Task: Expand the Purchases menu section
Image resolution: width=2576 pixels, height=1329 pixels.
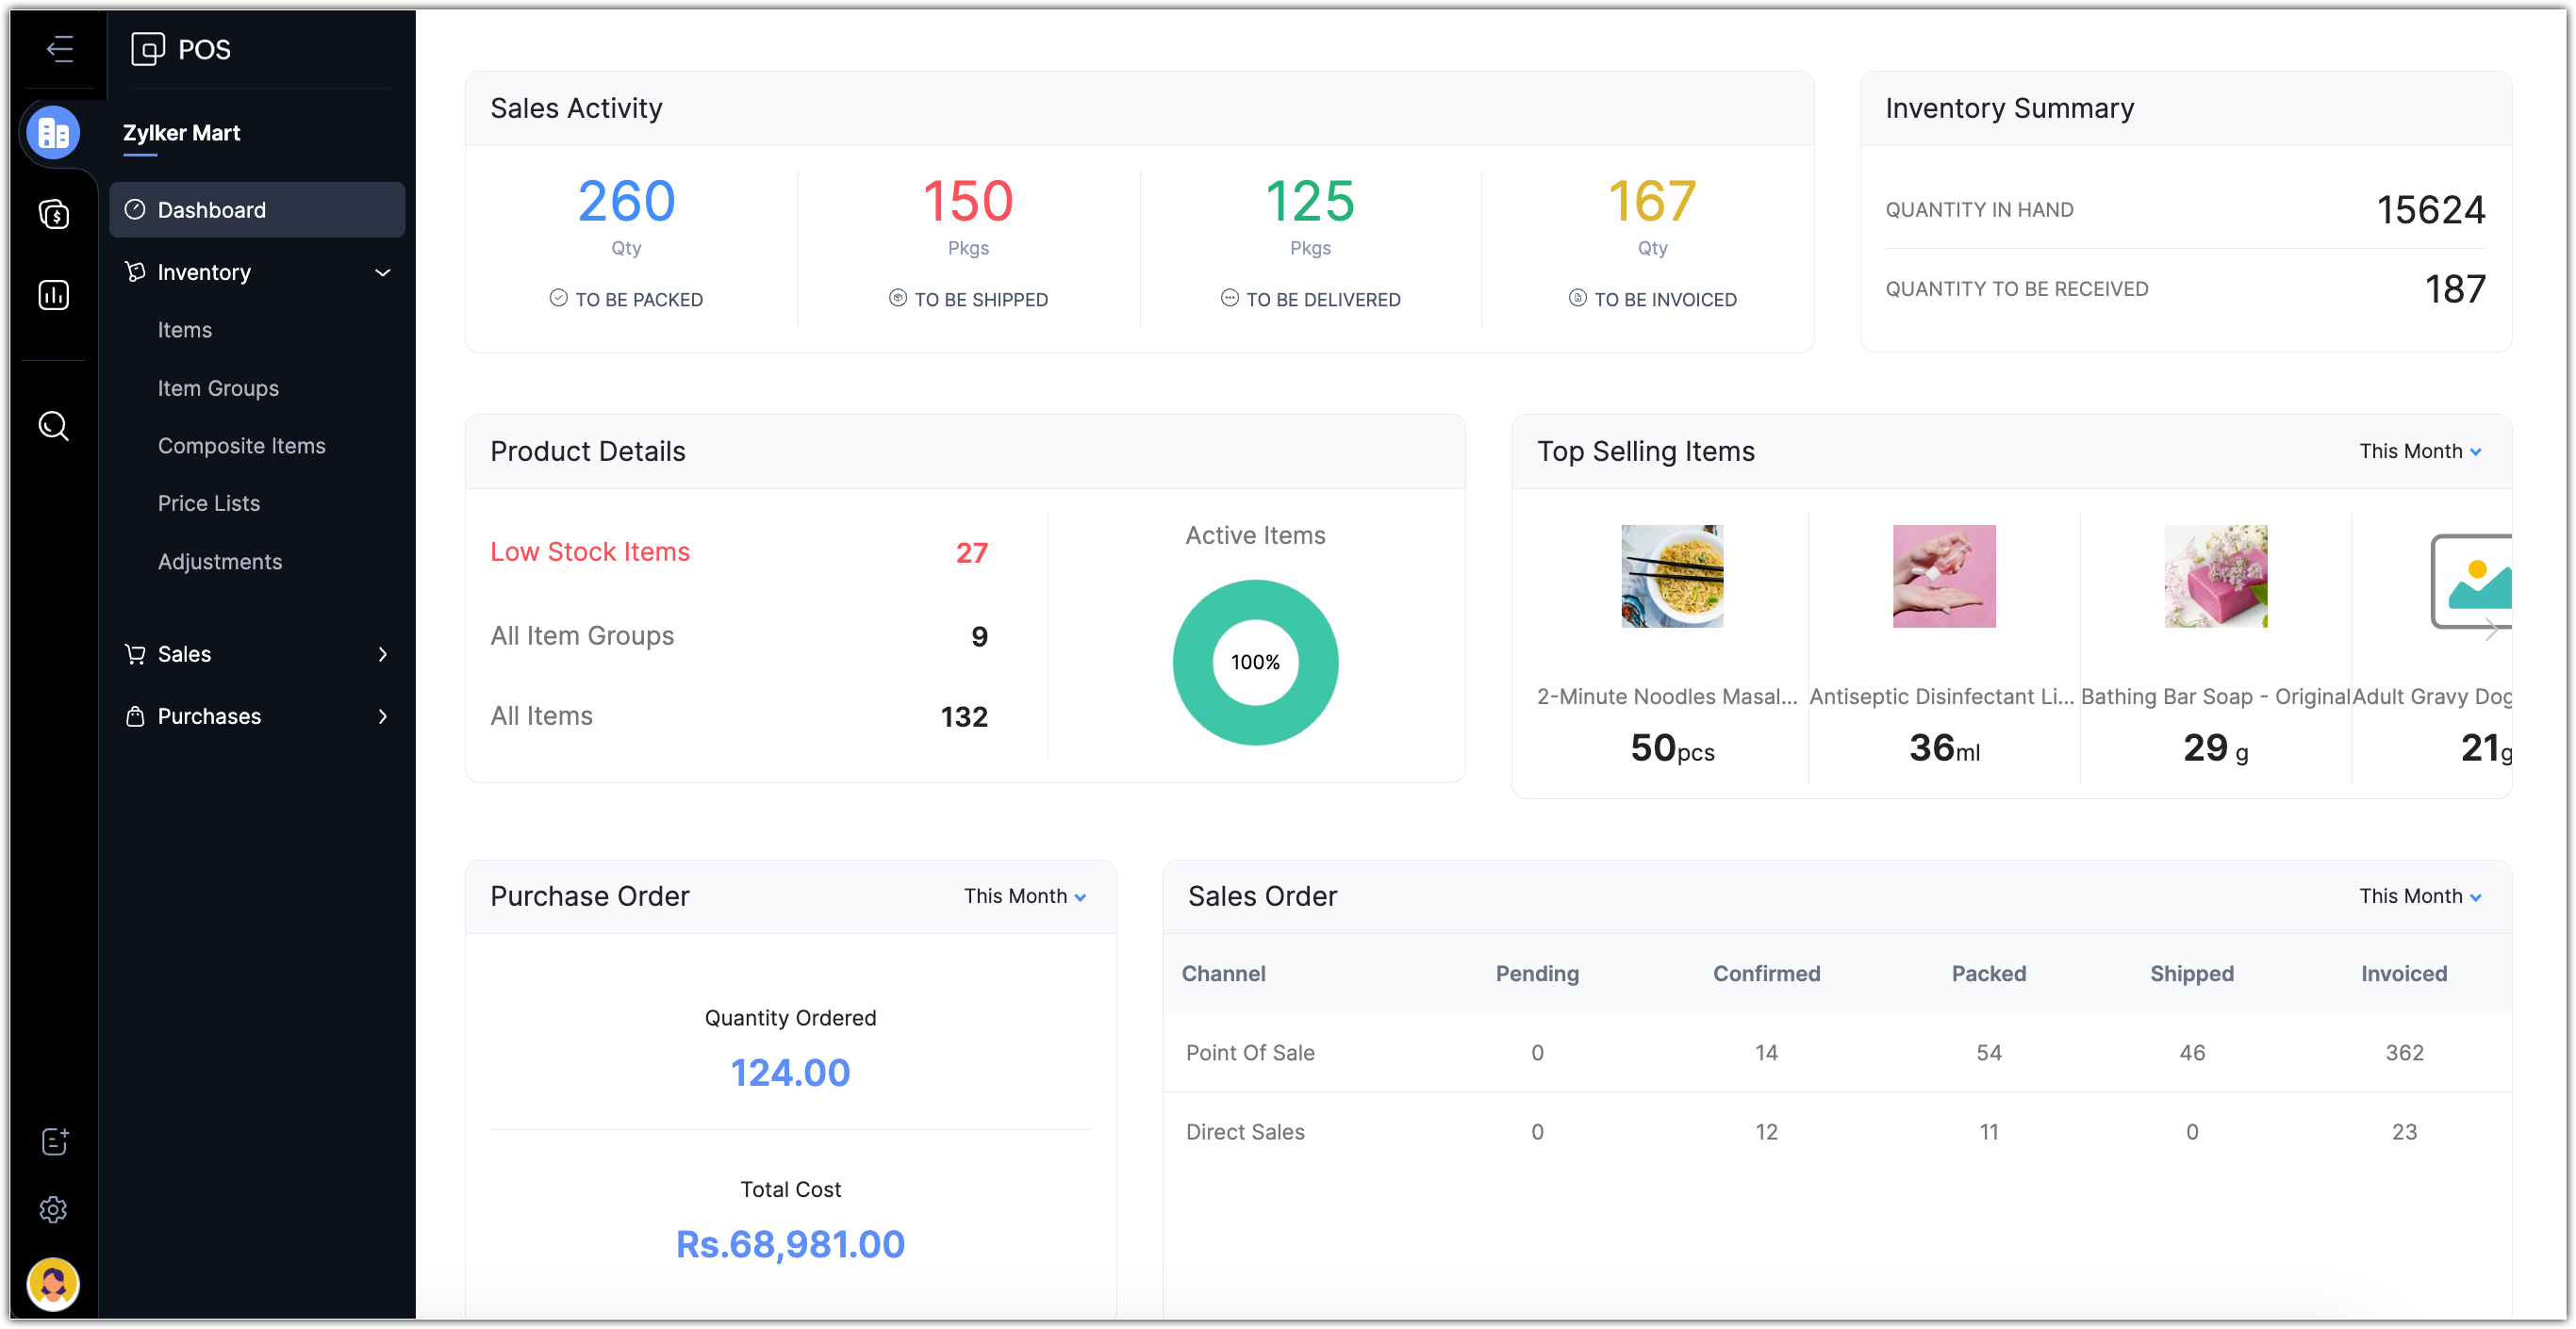Action: coord(382,716)
